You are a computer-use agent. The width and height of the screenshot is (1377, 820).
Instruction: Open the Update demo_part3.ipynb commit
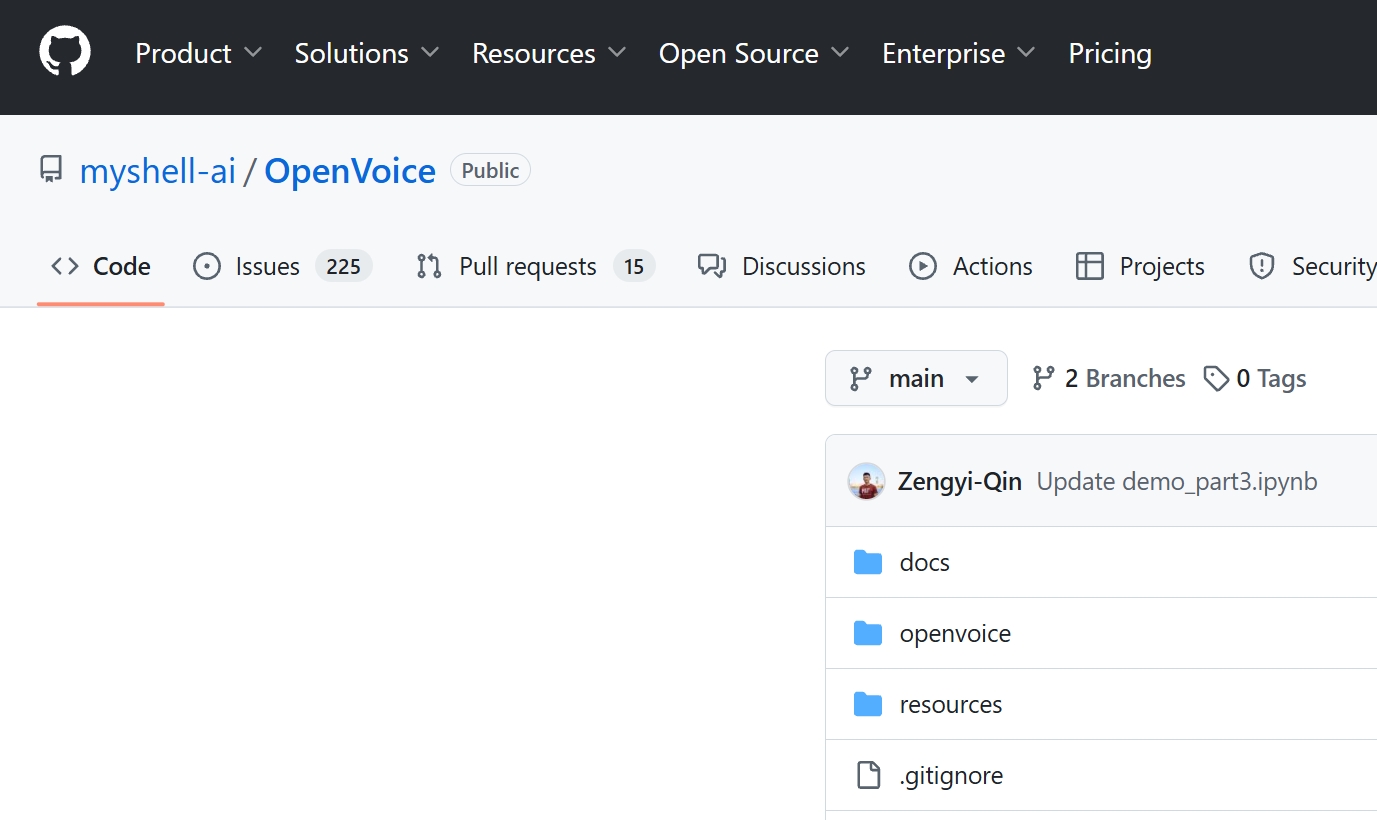(1177, 481)
